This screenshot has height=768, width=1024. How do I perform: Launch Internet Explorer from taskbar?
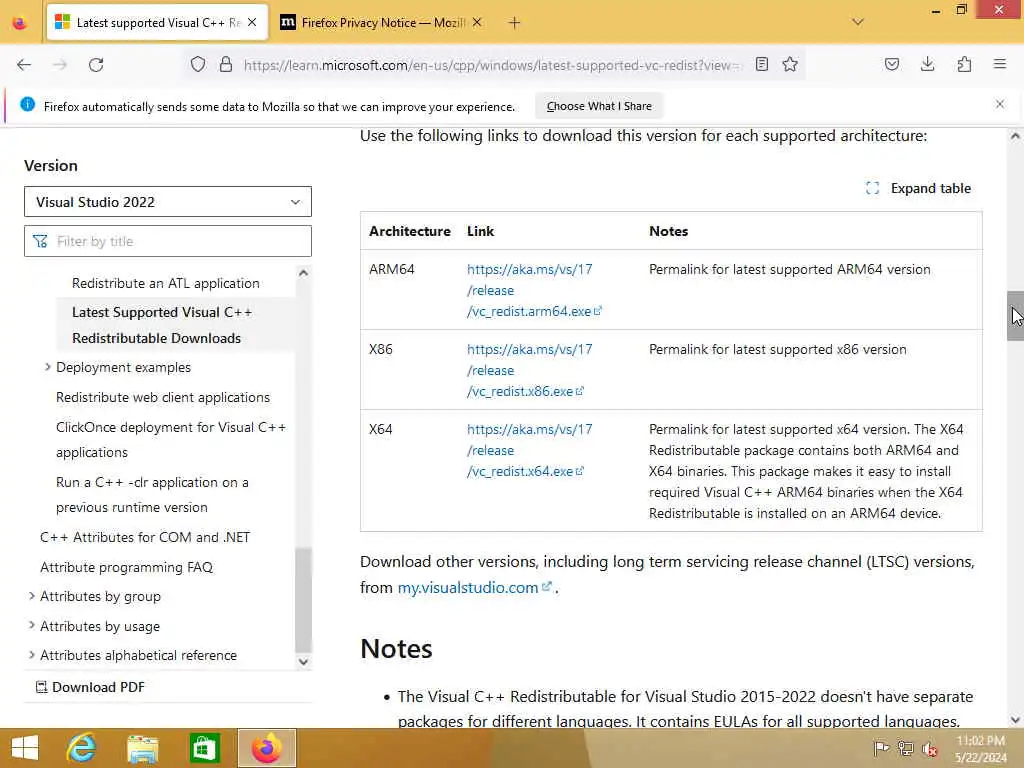point(82,748)
